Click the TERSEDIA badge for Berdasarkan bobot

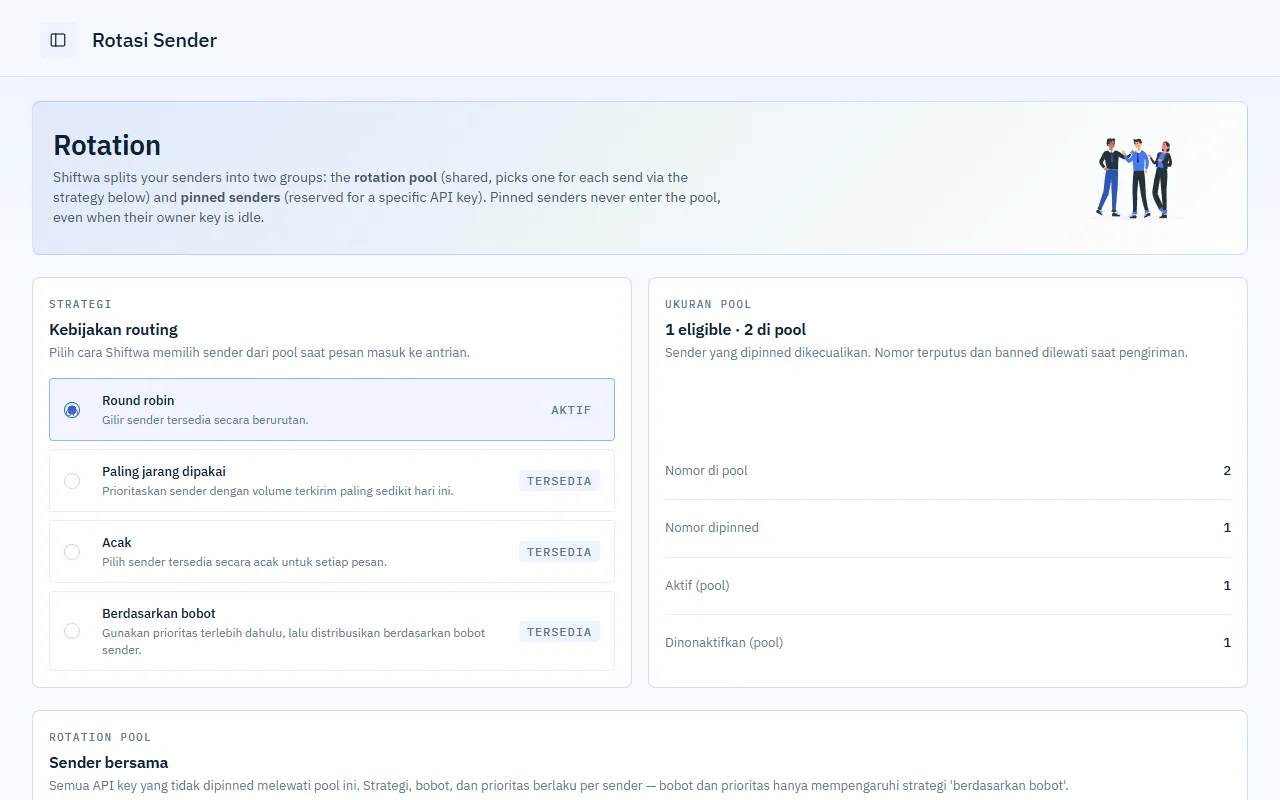point(559,632)
